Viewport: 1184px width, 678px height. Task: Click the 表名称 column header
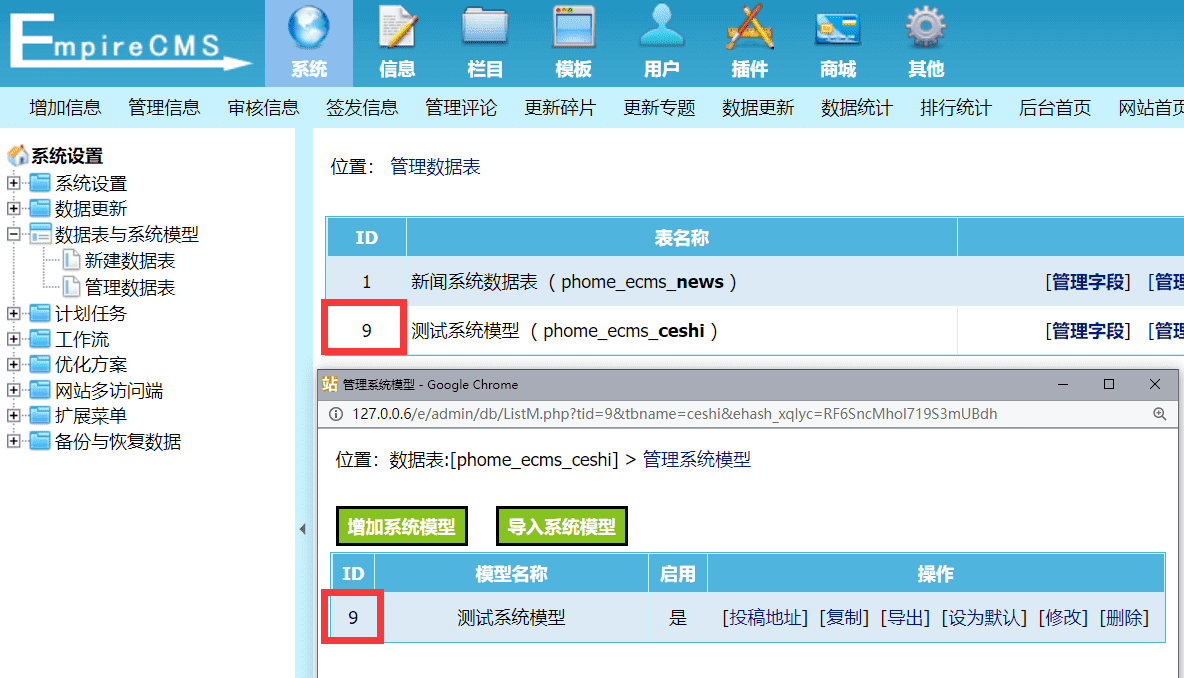pyautogui.click(x=681, y=238)
